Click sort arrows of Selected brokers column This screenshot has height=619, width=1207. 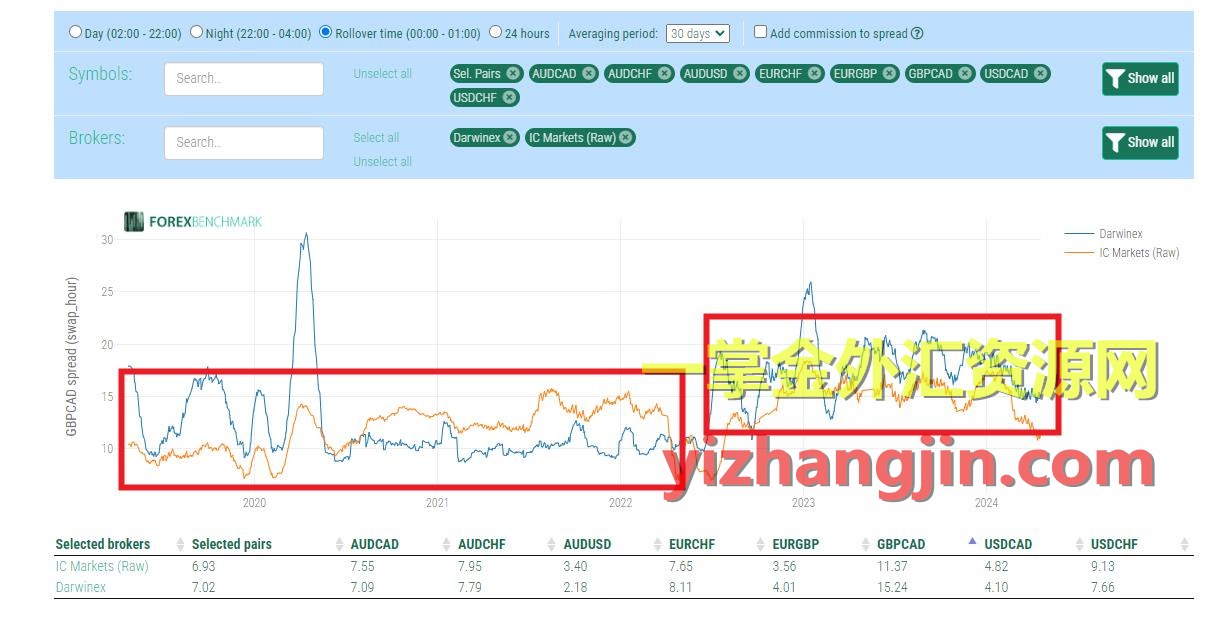tap(181, 544)
